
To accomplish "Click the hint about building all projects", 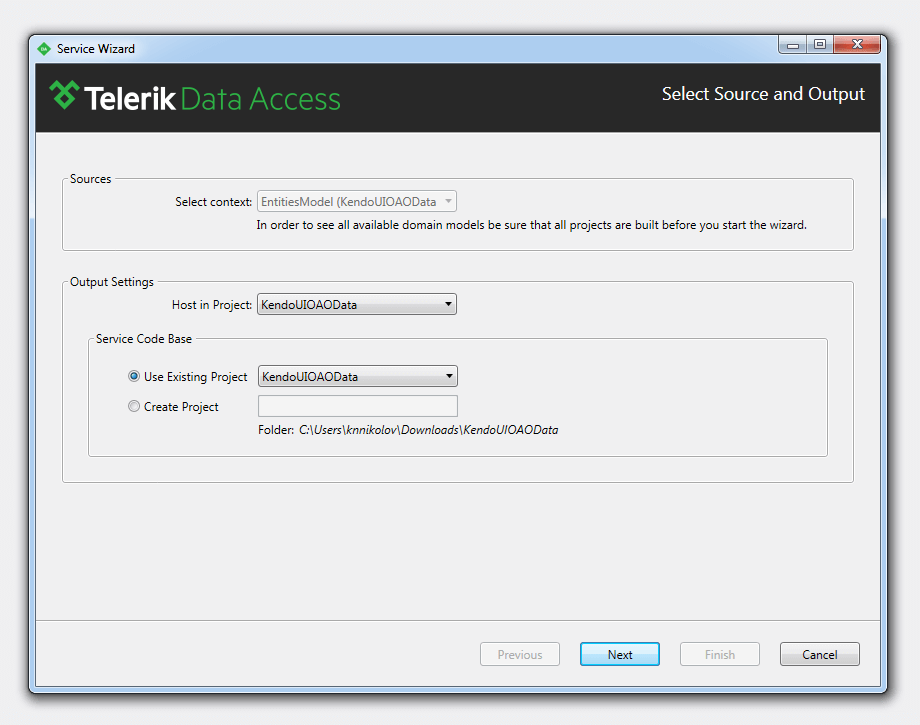I will click(x=532, y=225).
